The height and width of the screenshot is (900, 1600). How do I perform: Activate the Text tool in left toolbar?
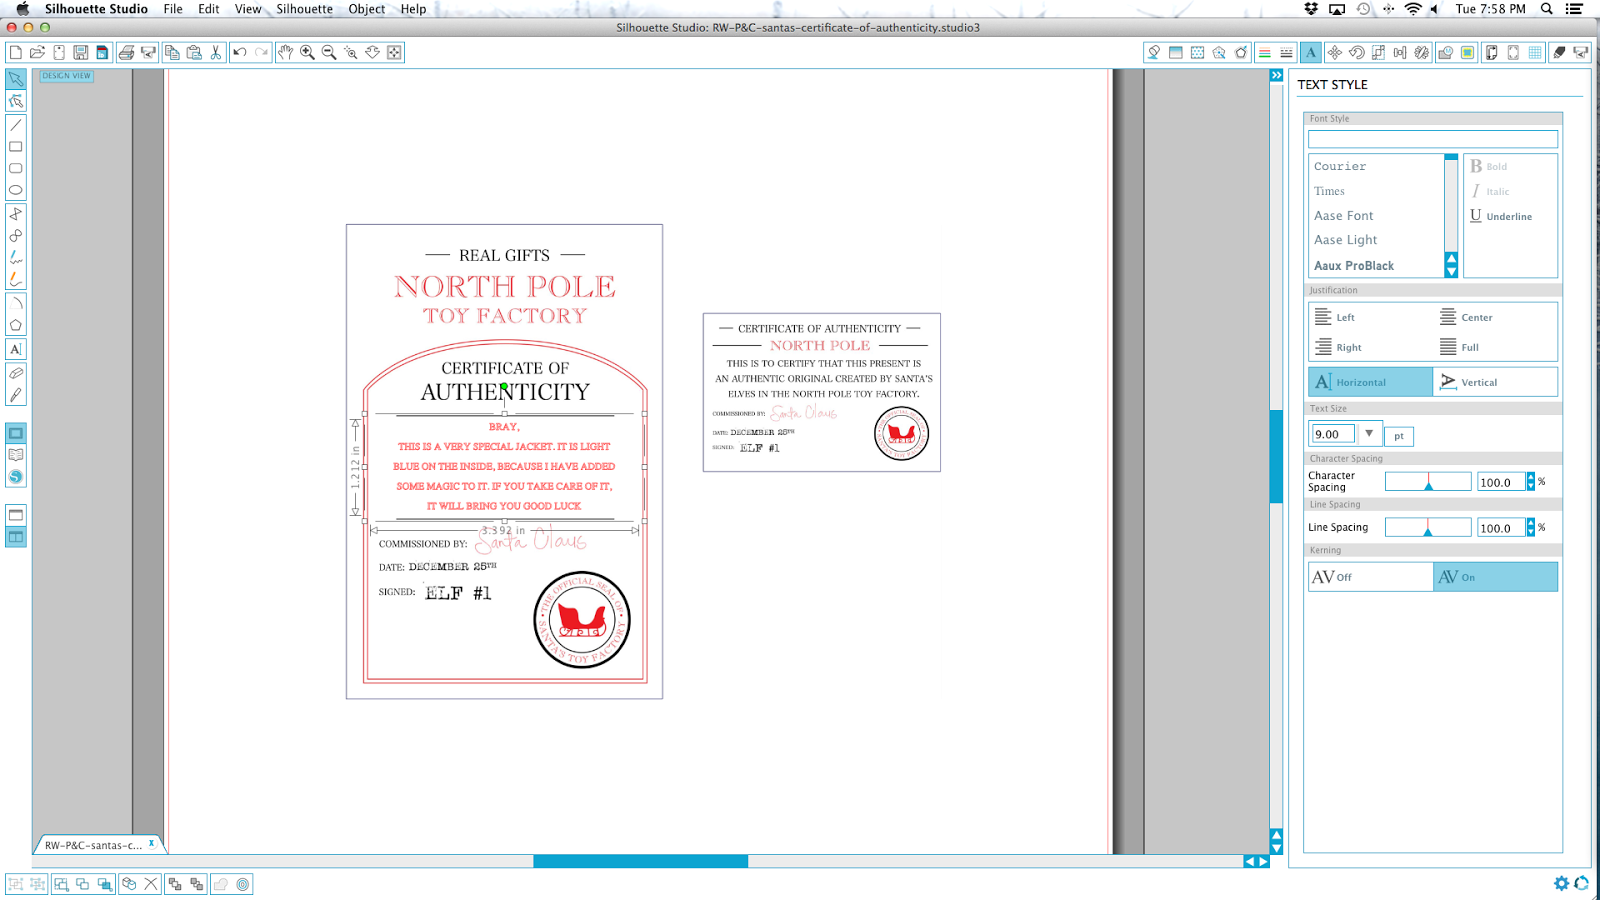point(16,349)
